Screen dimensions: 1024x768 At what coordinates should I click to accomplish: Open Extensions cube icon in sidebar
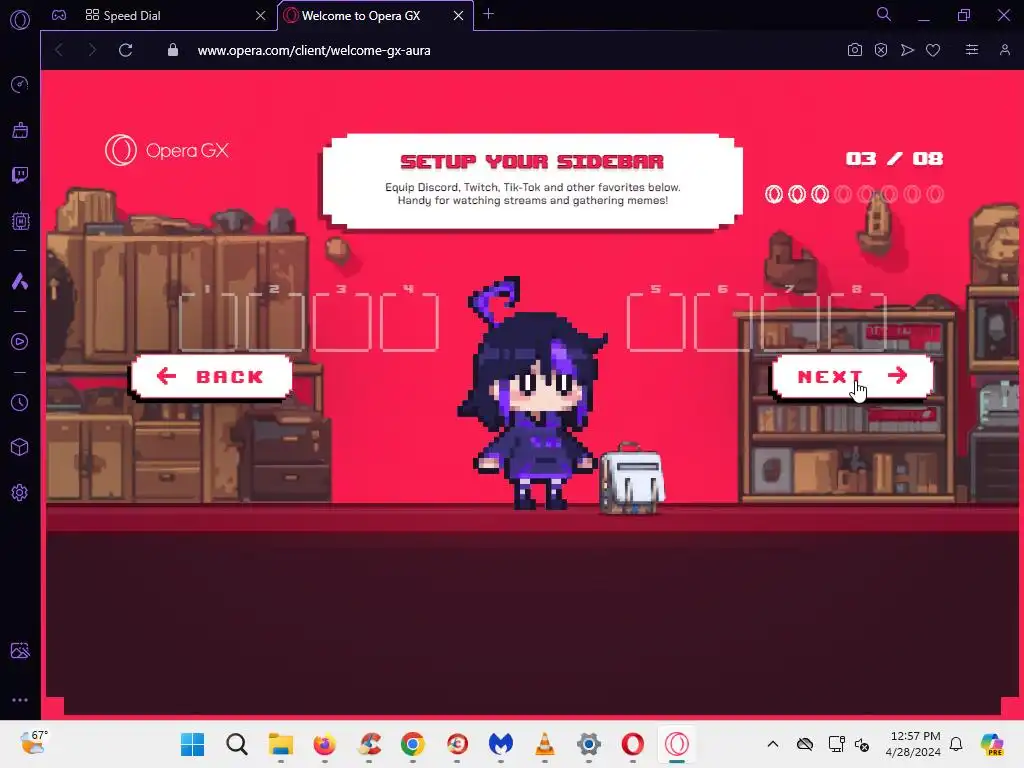20,447
